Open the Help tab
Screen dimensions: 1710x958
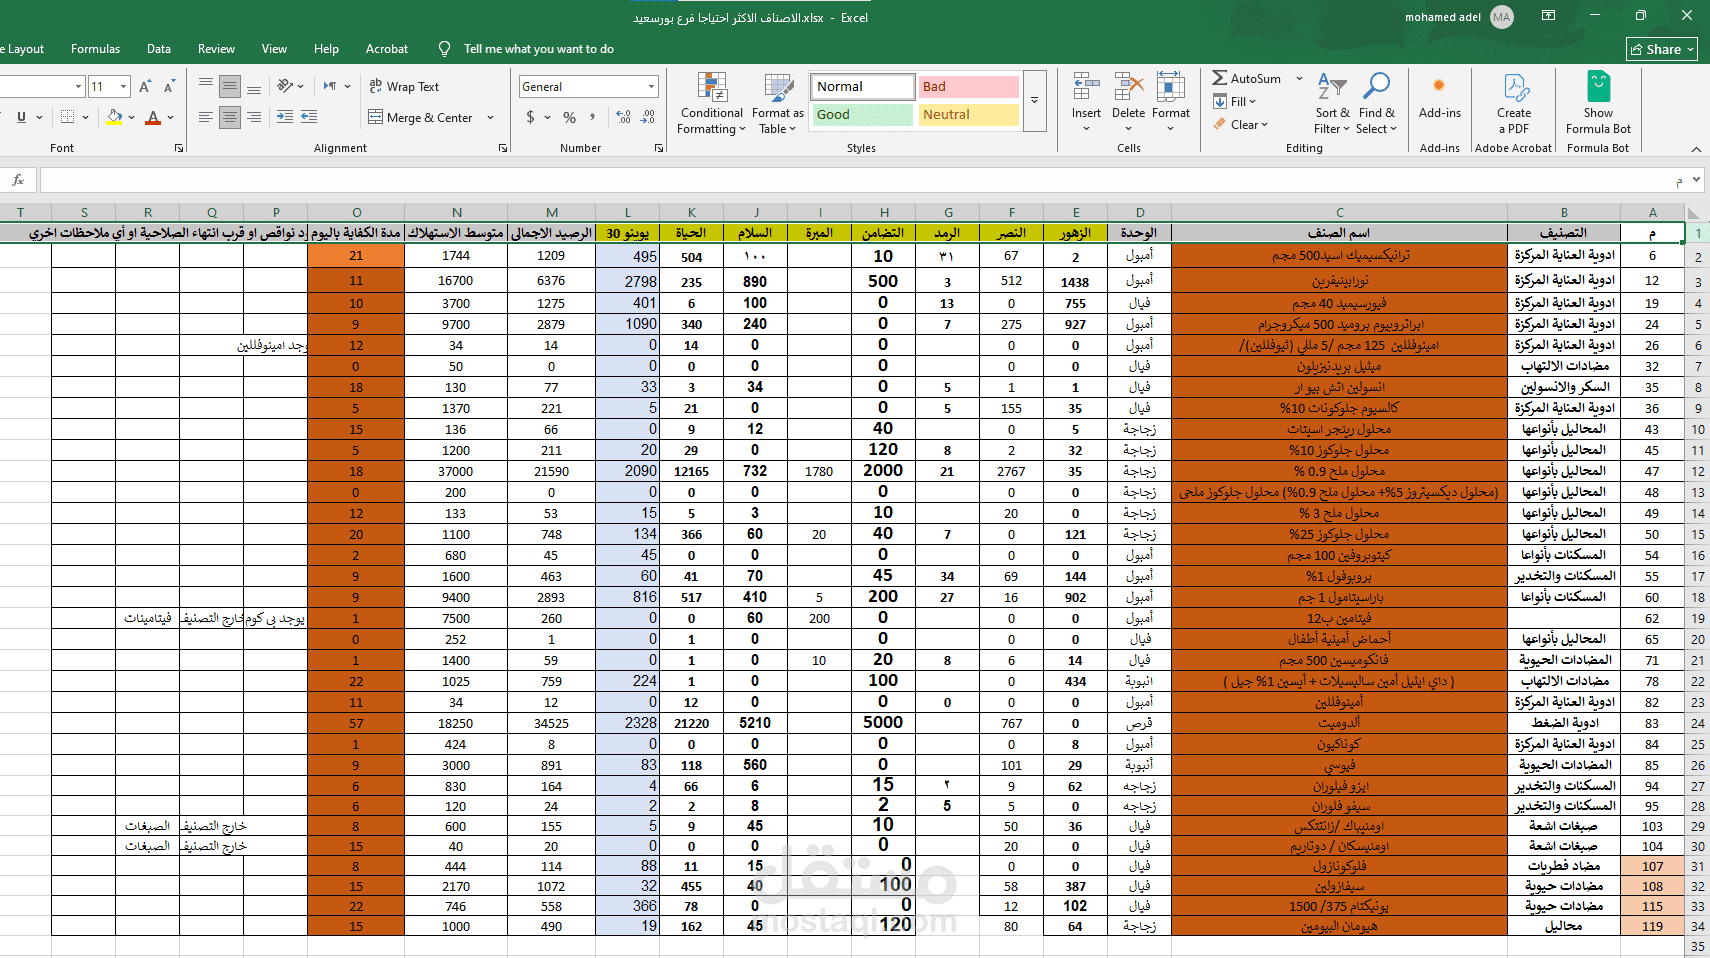click(326, 49)
